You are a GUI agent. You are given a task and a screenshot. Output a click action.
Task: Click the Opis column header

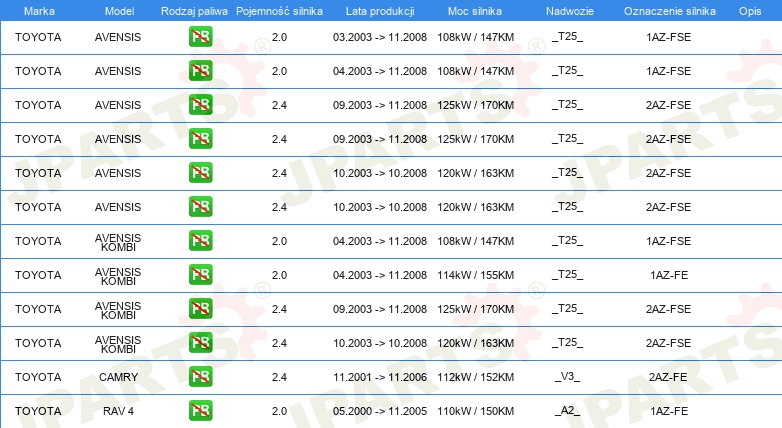click(750, 11)
